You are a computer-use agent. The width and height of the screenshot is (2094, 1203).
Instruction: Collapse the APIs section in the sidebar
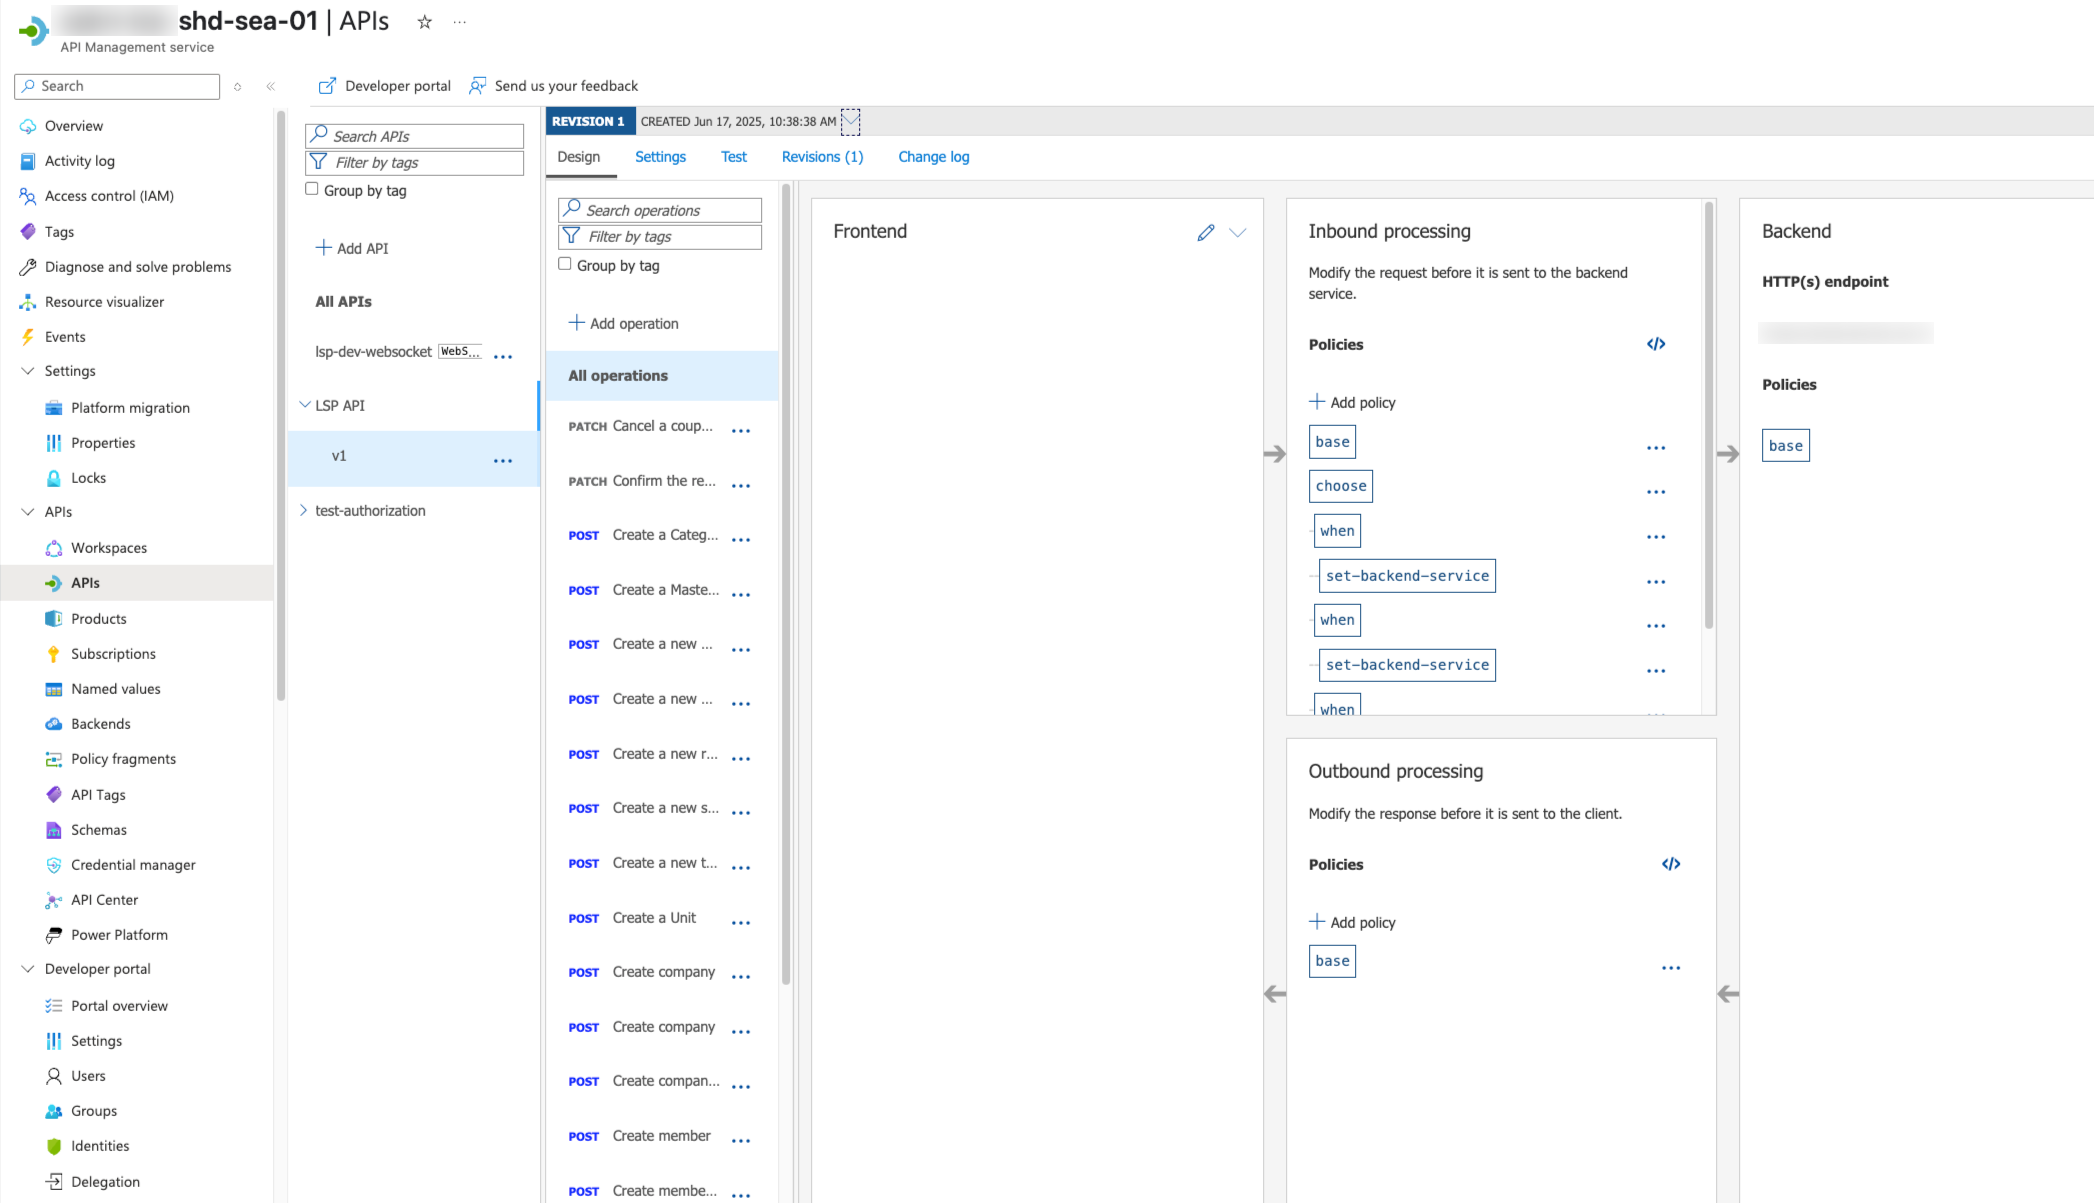coord(28,512)
